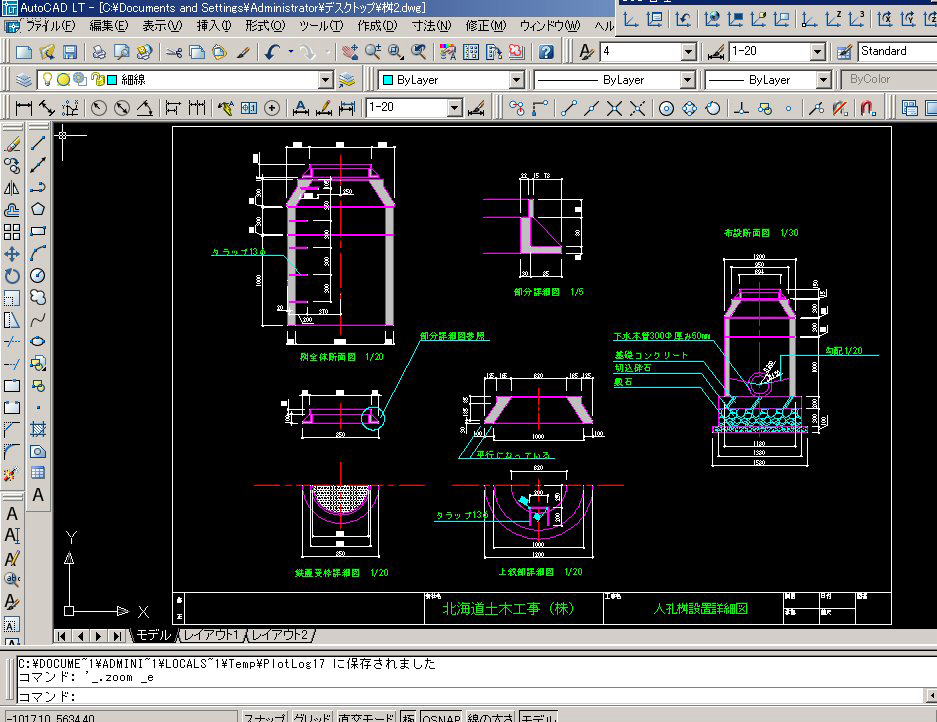Select the モデル drawing tab

(x=153, y=635)
